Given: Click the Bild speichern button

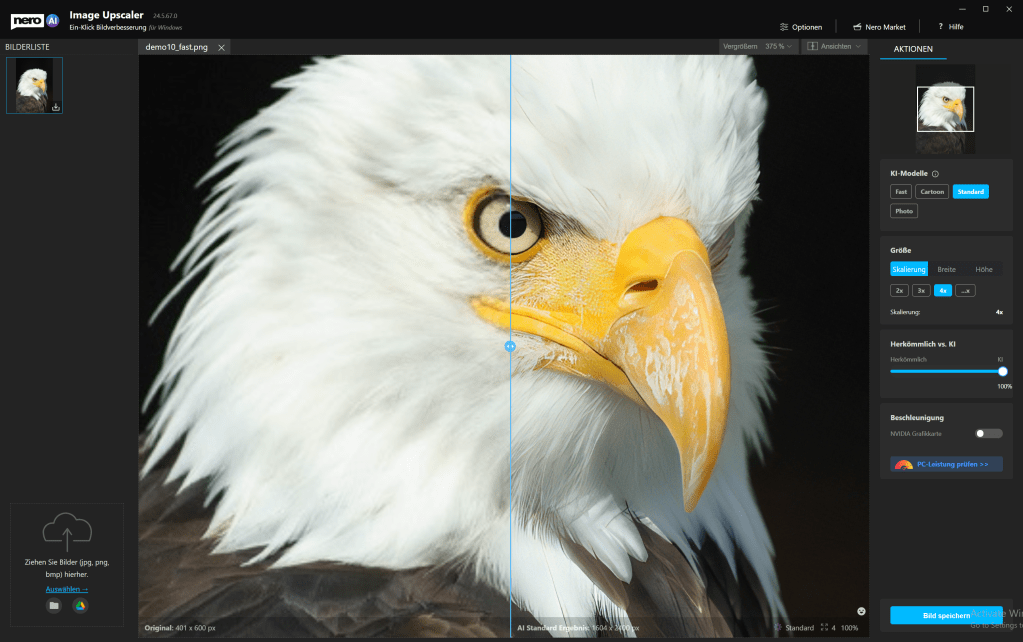Looking at the screenshot, I should 945,615.
